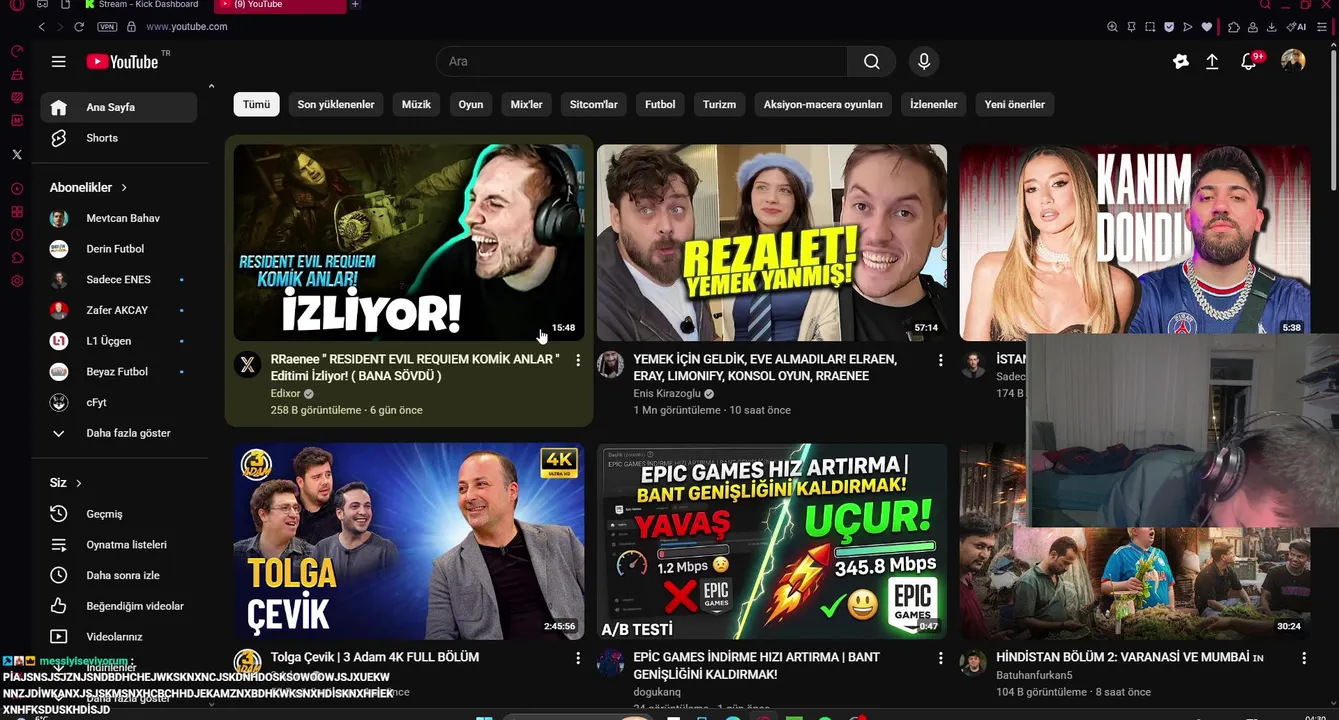Open the YouTube guide hamburger menu
The width and height of the screenshot is (1339, 720).
(x=58, y=62)
